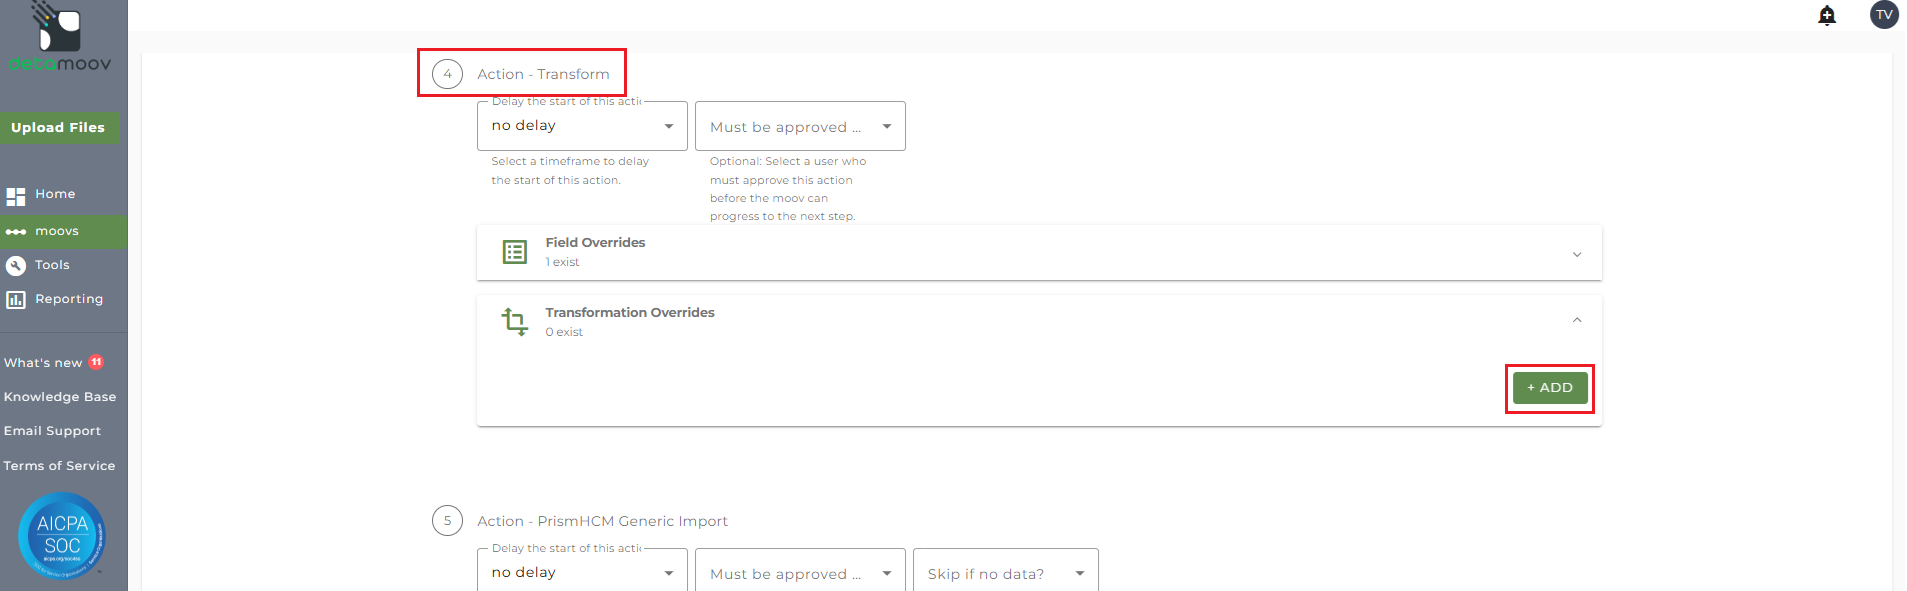Open Transform step 'Must be approved' dropdown
The width and height of the screenshot is (1907, 591).
pyautogui.click(x=800, y=127)
